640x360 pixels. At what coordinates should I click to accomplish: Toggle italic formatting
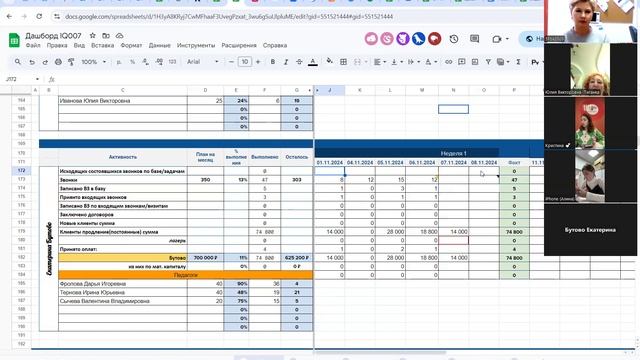coord(286,62)
